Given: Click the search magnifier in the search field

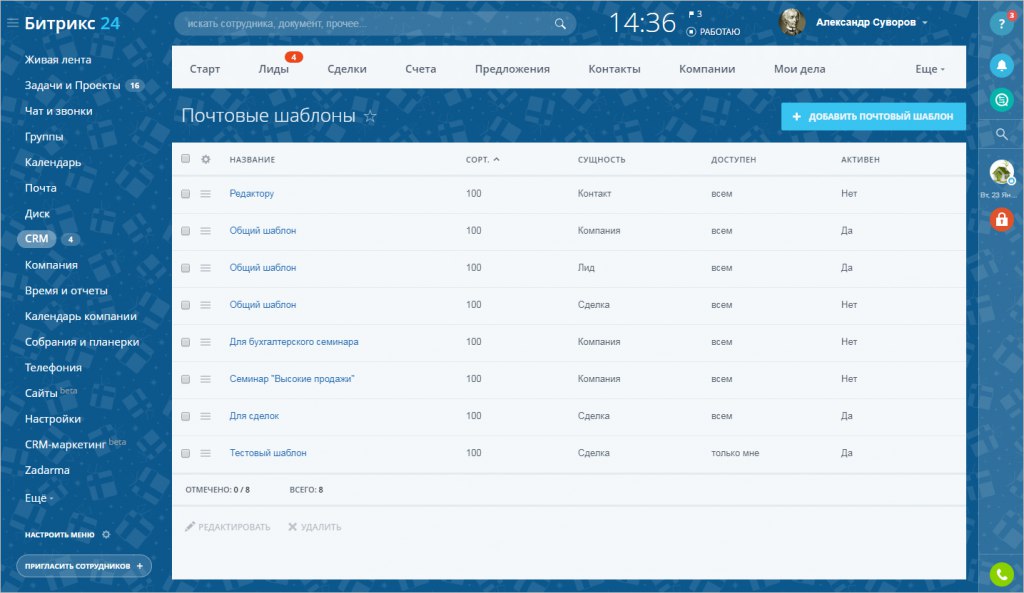Looking at the screenshot, I should click(560, 24).
